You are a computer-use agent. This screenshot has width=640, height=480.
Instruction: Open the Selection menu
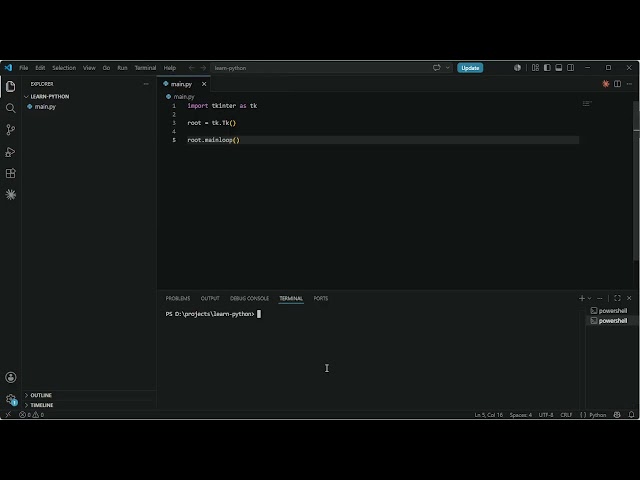click(x=64, y=68)
